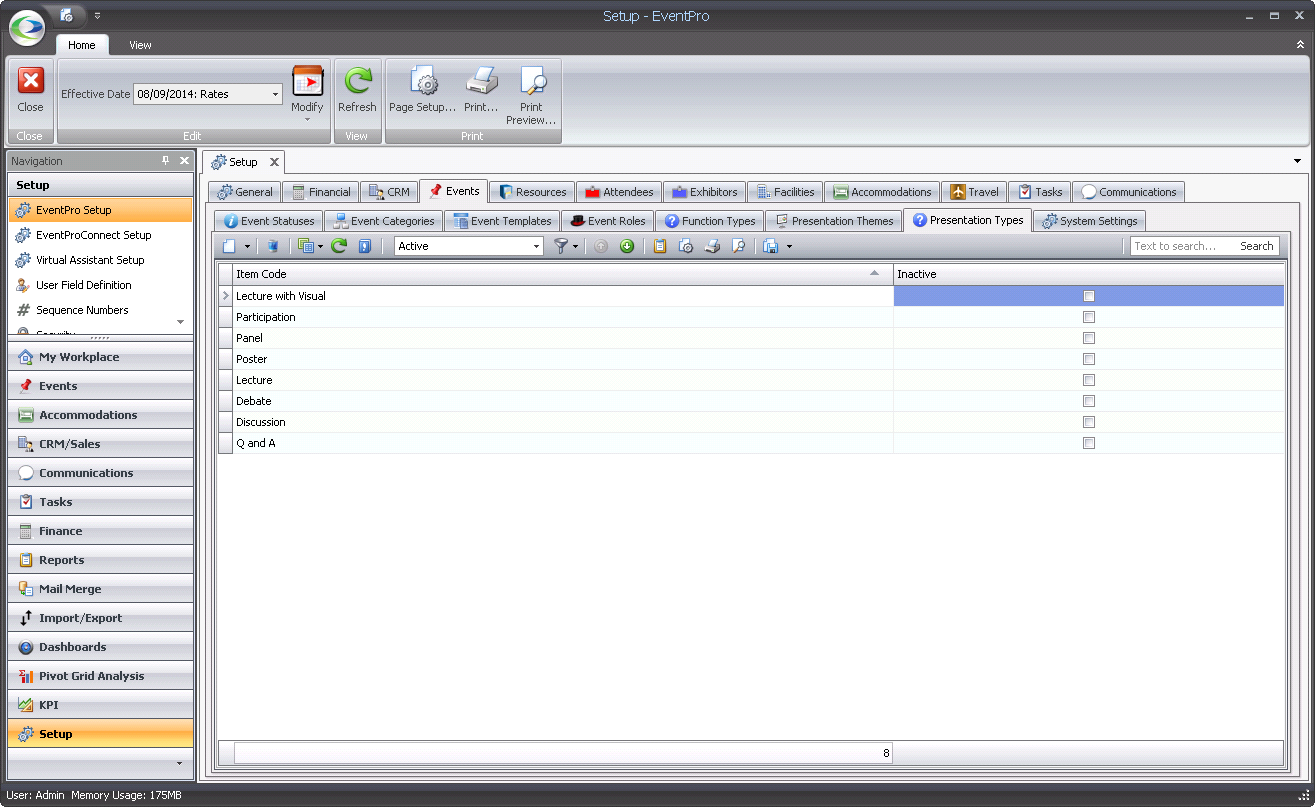
Task: Pin the Navigation panel with pushpin icon
Action: pos(166,161)
